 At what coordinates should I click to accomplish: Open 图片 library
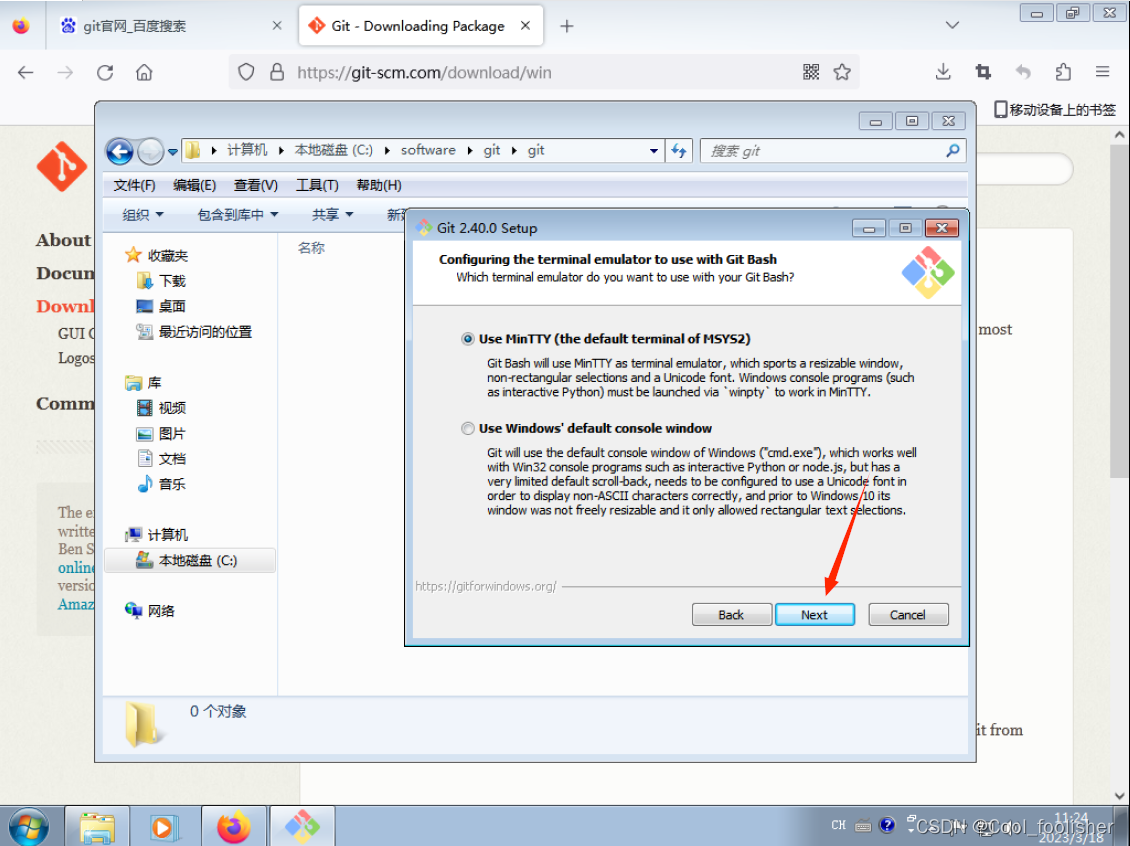tap(161, 433)
